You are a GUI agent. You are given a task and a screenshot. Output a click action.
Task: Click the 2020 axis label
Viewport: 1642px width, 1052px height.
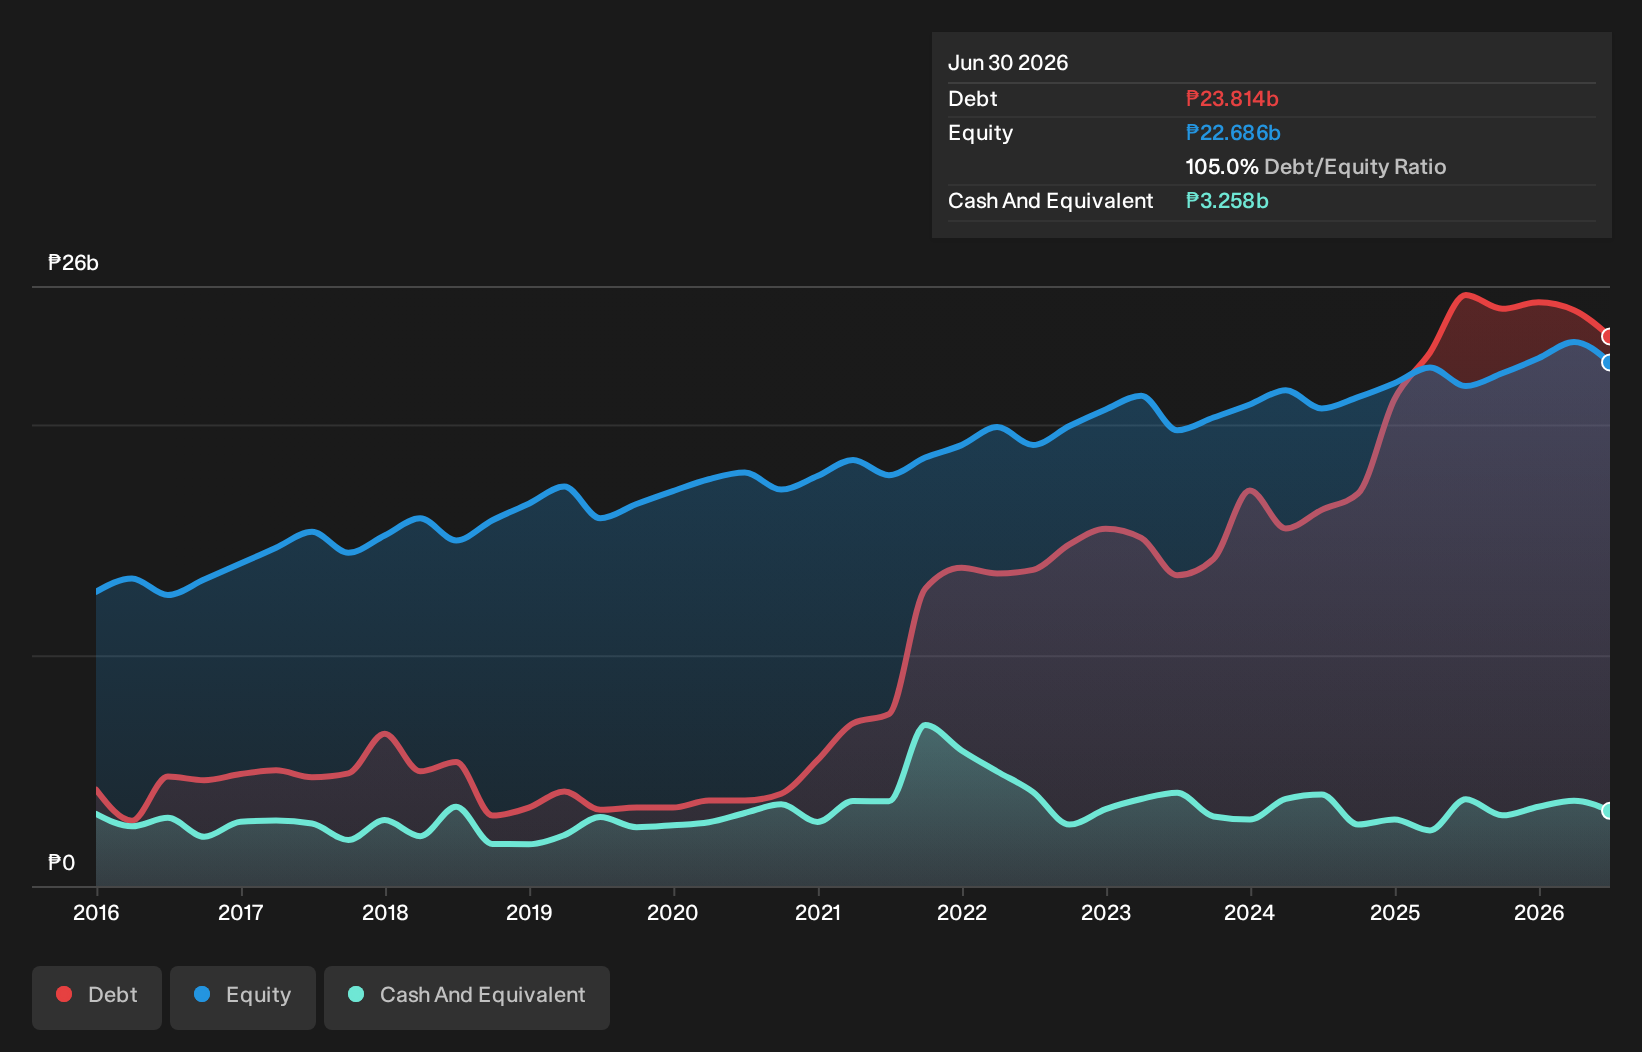[x=673, y=912]
